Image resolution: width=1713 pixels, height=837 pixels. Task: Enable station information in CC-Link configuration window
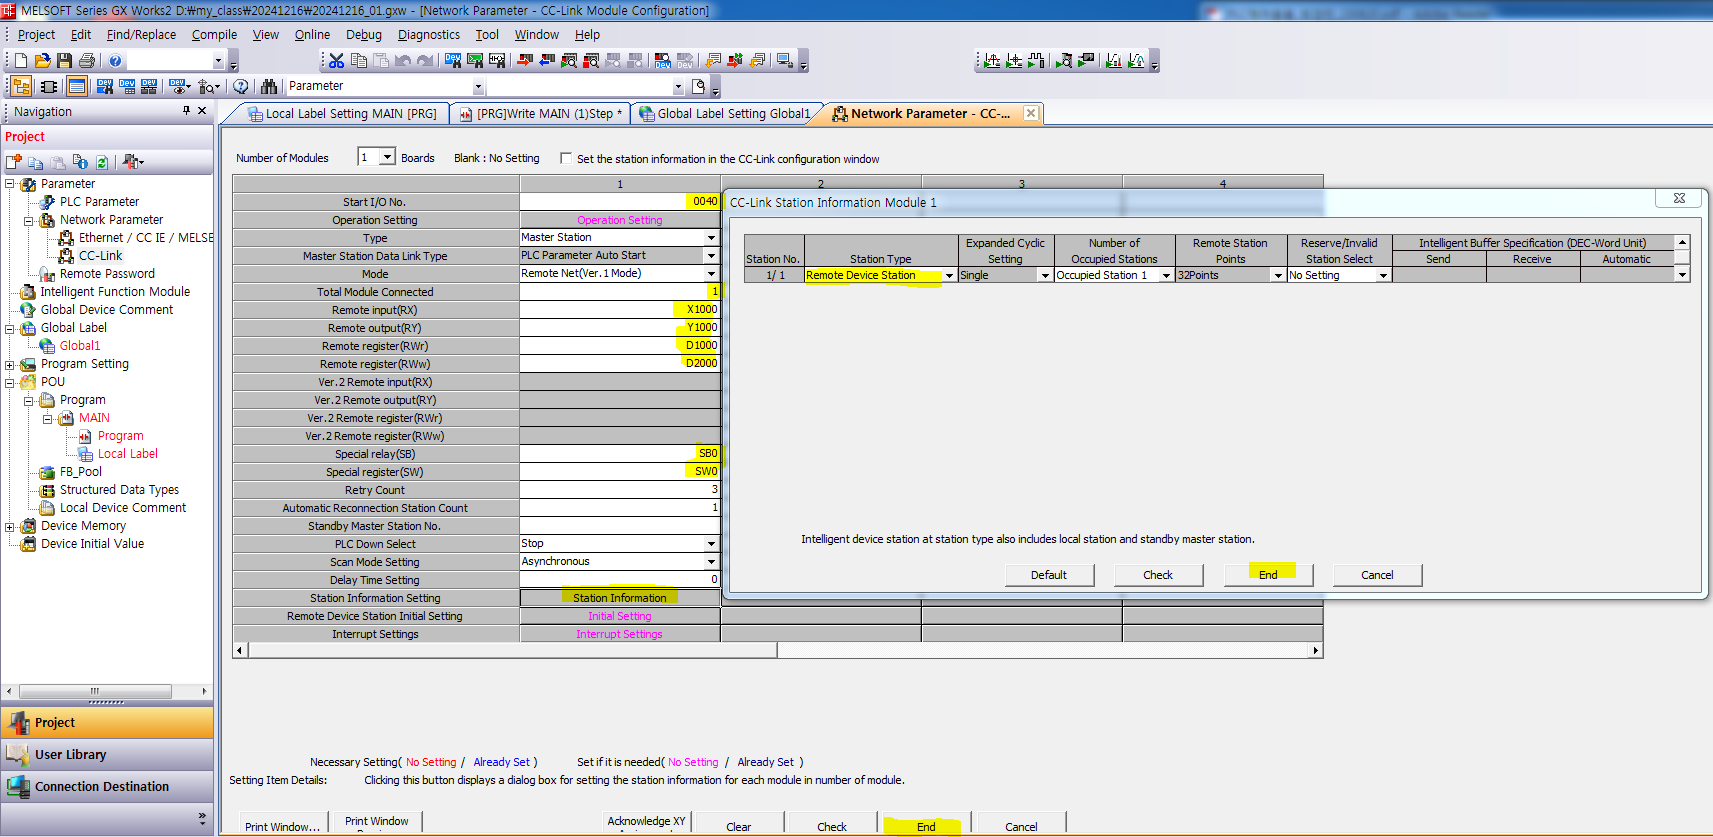566,158
